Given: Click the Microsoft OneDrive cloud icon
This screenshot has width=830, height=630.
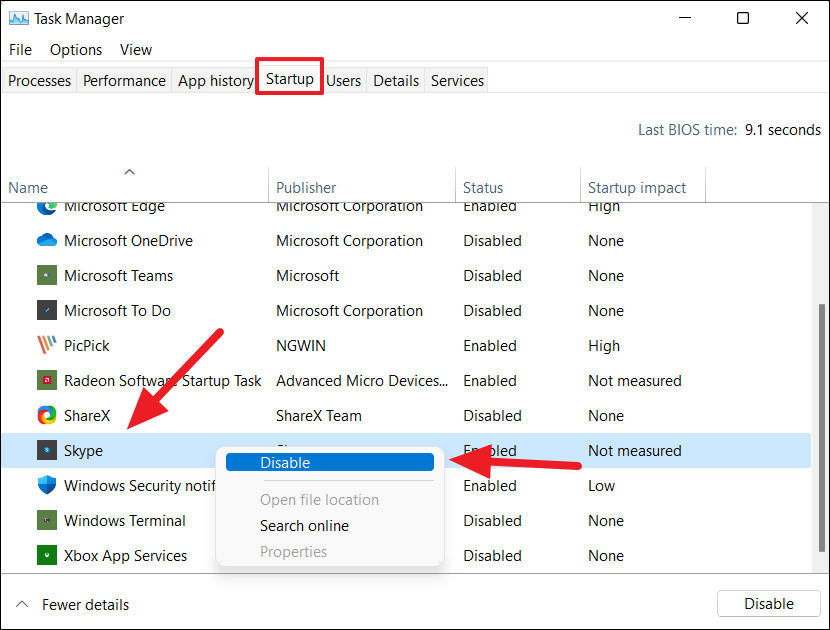Looking at the screenshot, I should pyautogui.click(x=47, y=240).
